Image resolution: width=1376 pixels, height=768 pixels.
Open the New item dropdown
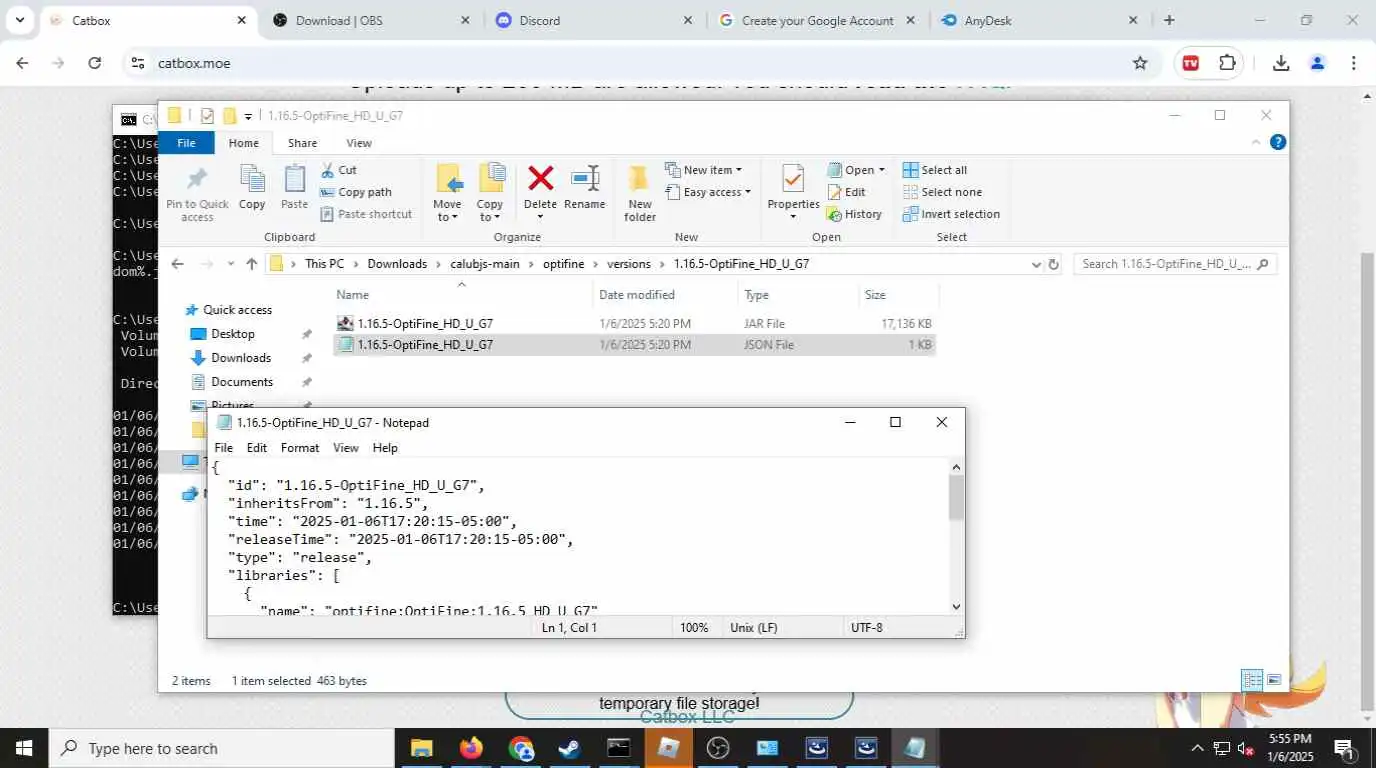coord(704,170)
